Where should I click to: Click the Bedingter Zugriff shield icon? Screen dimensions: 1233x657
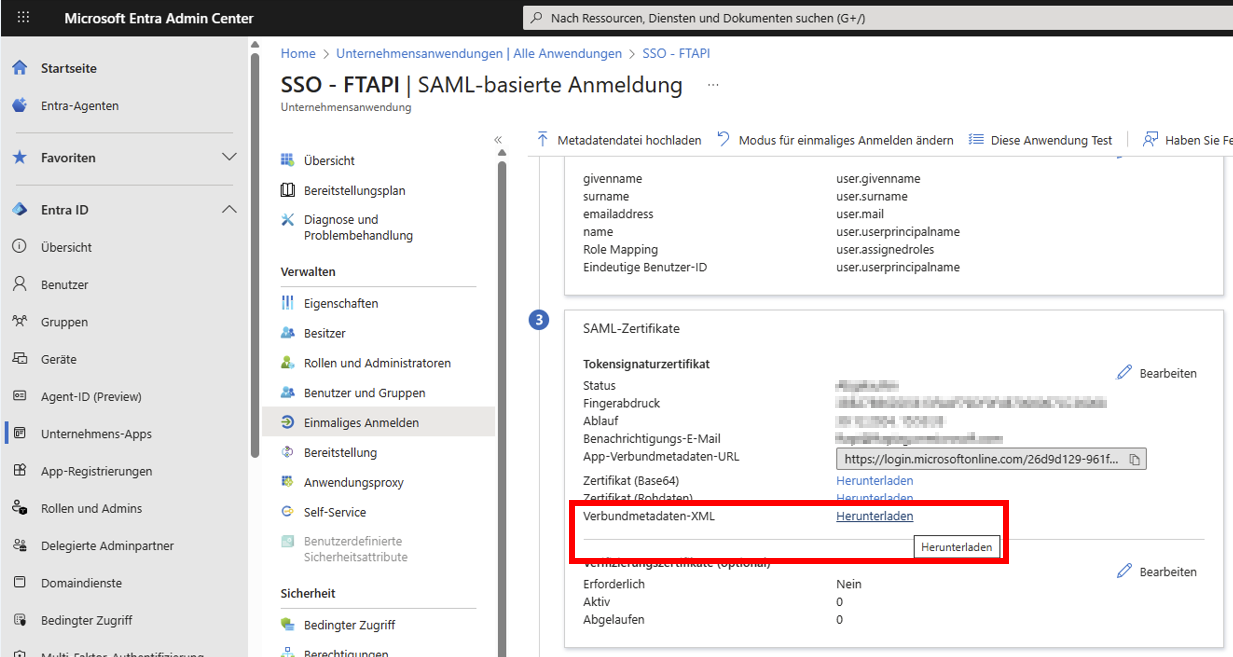[x=288, y=625]
